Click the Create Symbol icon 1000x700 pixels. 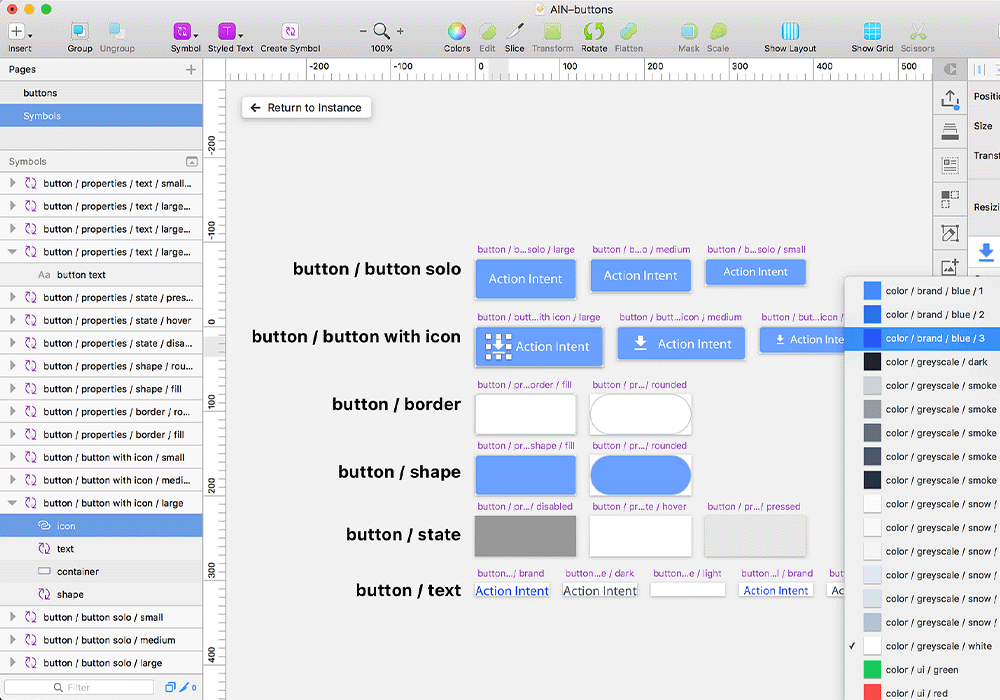click(x=290, y=31)
